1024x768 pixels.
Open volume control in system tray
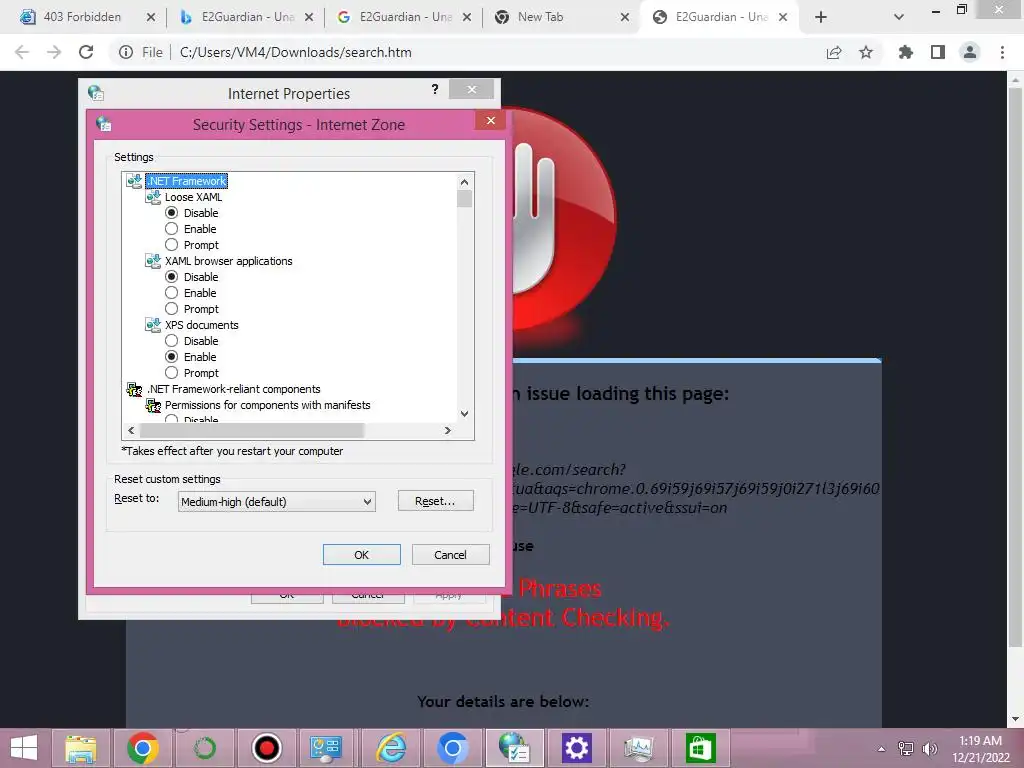point(929,749)
